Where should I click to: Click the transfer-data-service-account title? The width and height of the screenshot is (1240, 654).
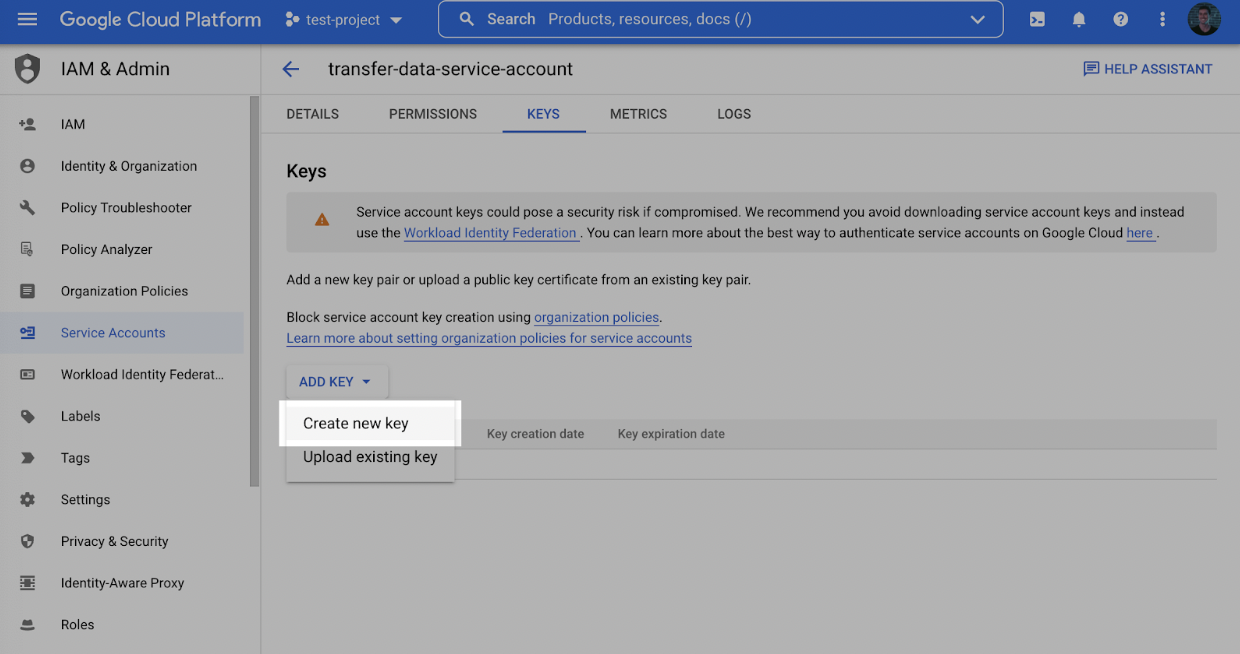coord(451,69)
